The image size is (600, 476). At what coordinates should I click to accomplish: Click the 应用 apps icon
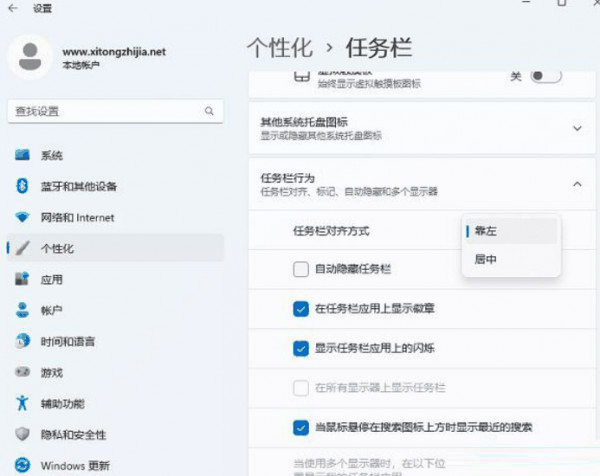coord(22,279)
